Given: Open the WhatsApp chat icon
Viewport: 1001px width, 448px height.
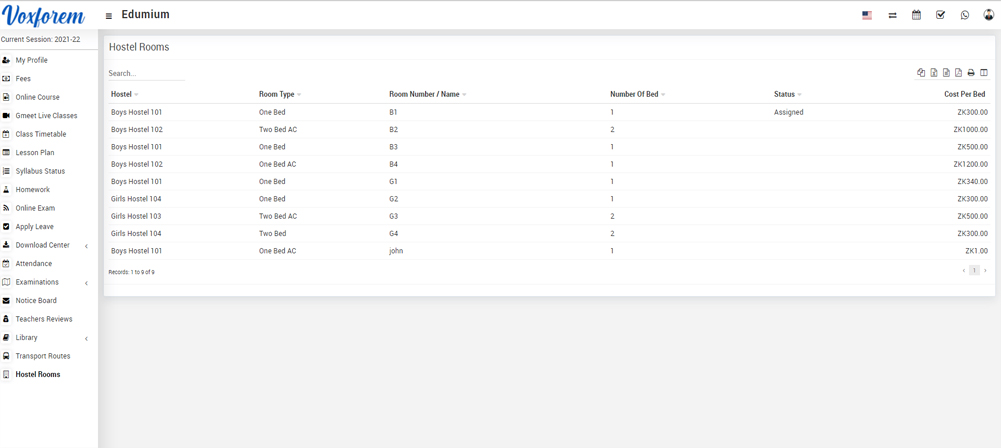Looking at the screenshot, I should [965, 15].
